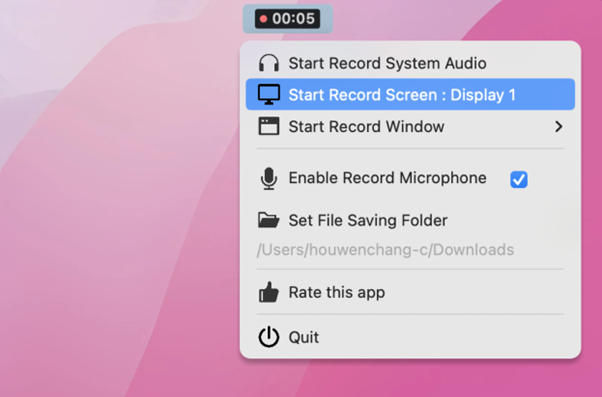602x397 pixels.
Task: Click the /Users/houwenchang-c/Downloads path text
Action: coord(385,250)
